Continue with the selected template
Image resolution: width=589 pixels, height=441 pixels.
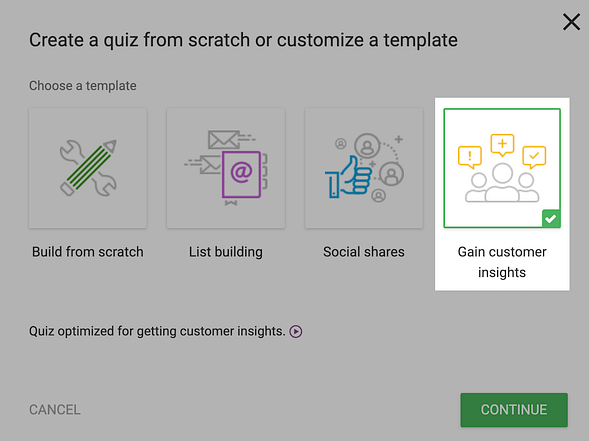pyautogui.click(x=514, y=410)
